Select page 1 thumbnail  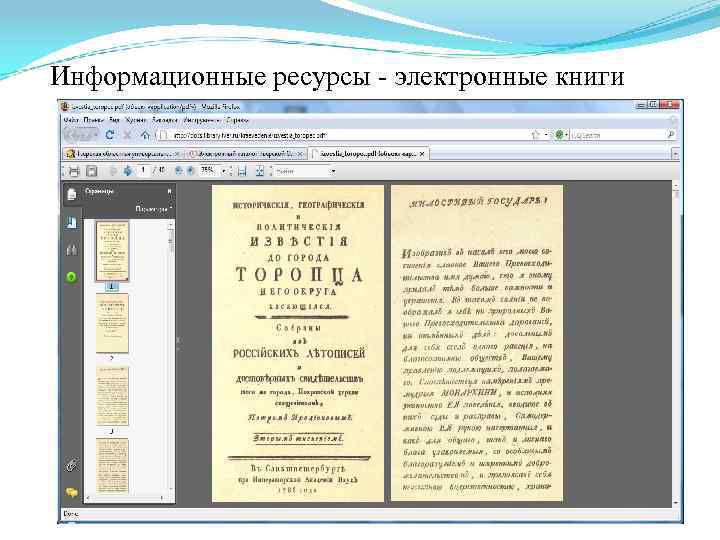112,251
